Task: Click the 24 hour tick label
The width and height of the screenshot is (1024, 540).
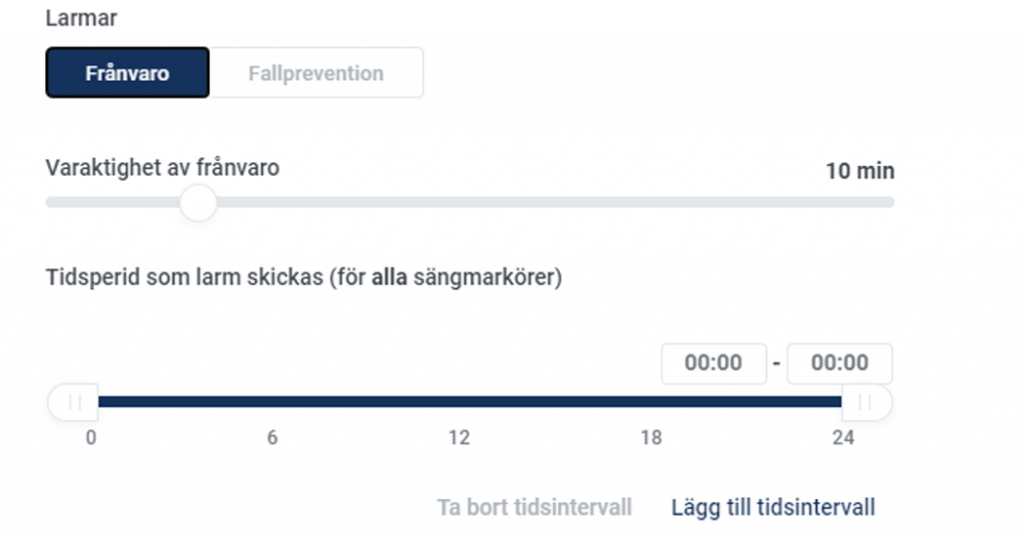Action: point(843,437)
